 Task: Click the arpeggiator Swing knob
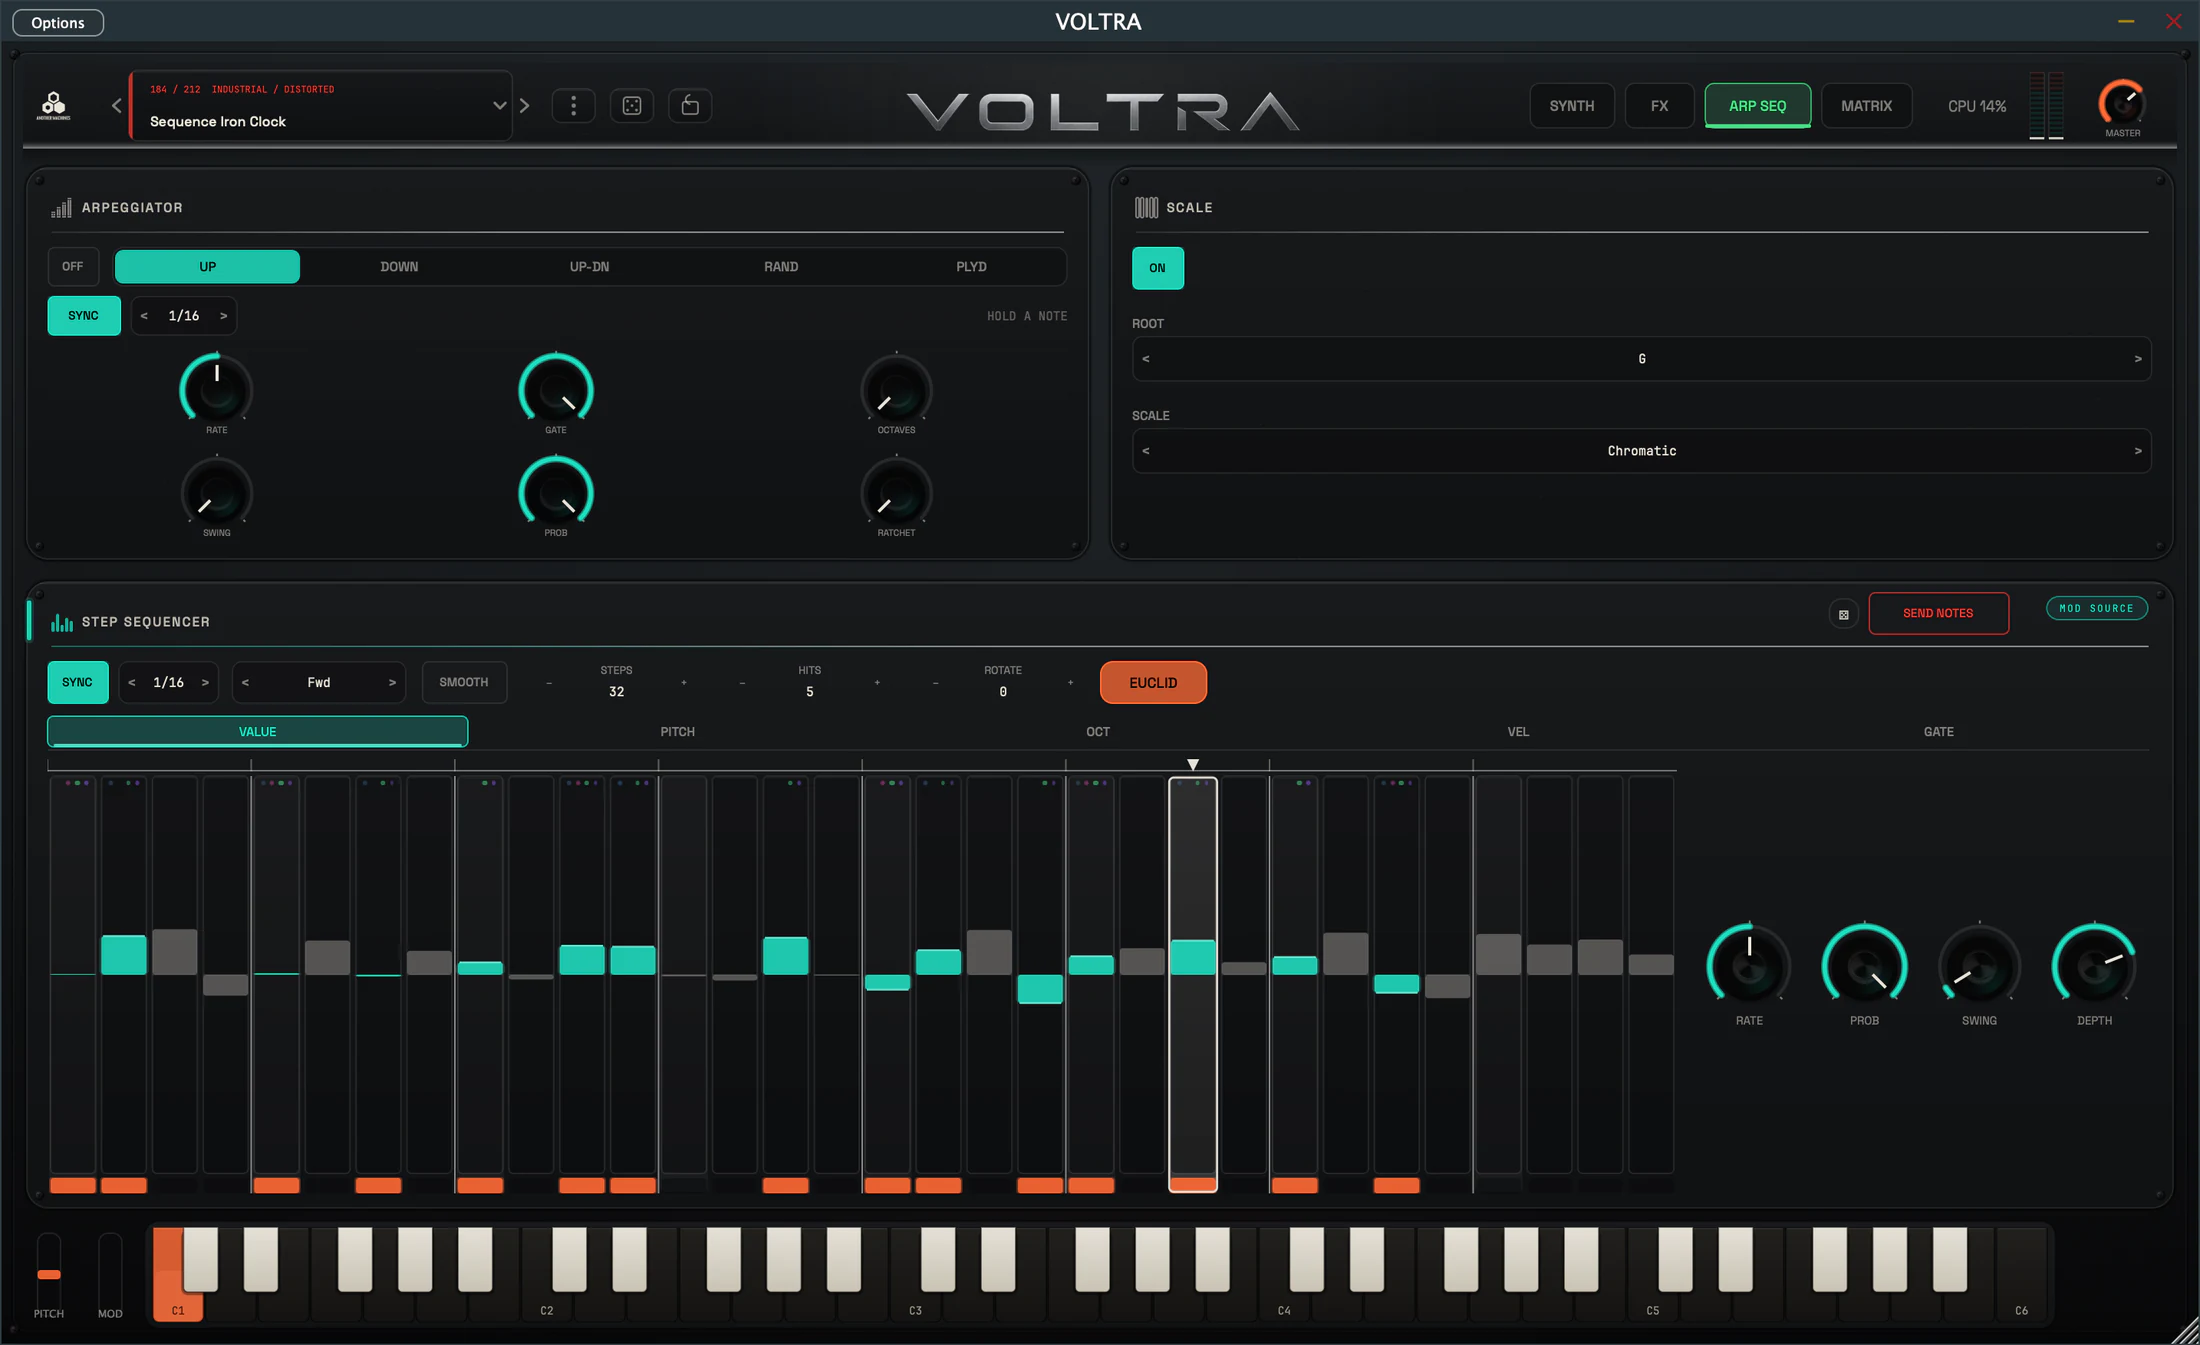[216, 493]
